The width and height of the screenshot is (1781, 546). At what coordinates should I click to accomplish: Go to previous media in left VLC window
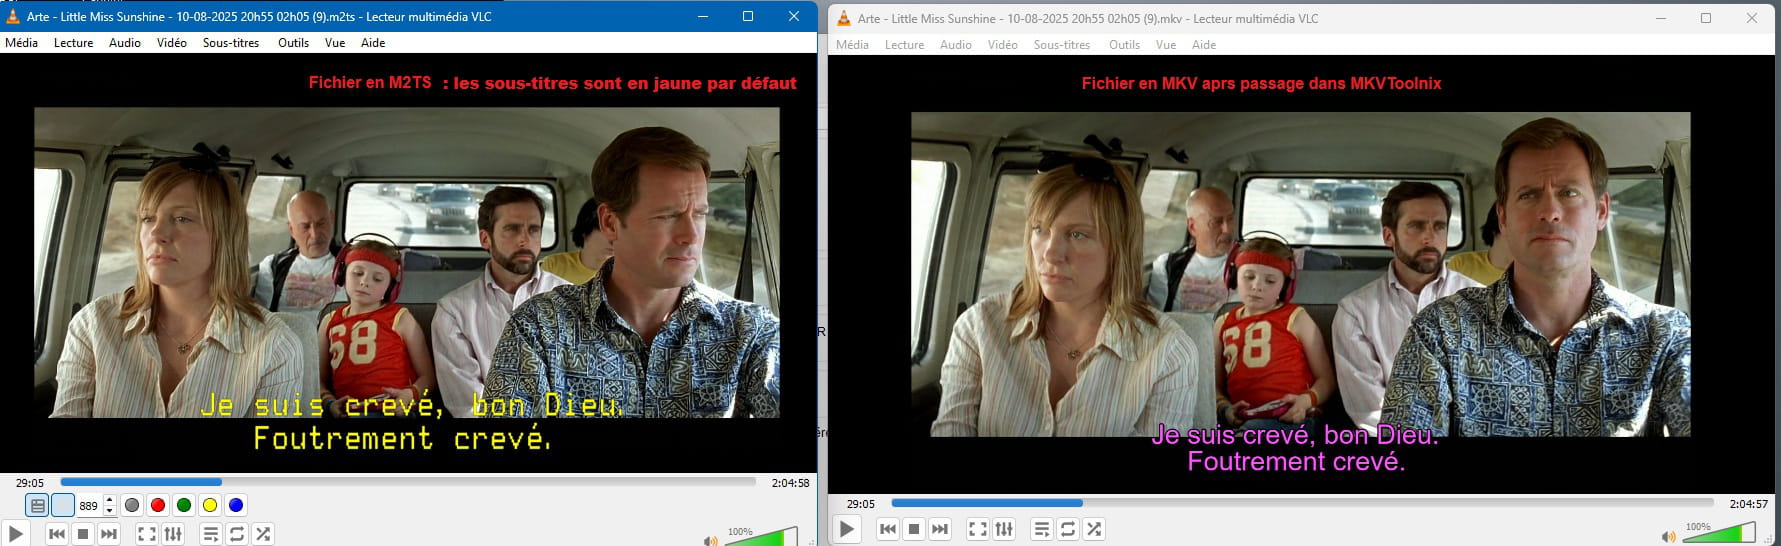(57, 534)
